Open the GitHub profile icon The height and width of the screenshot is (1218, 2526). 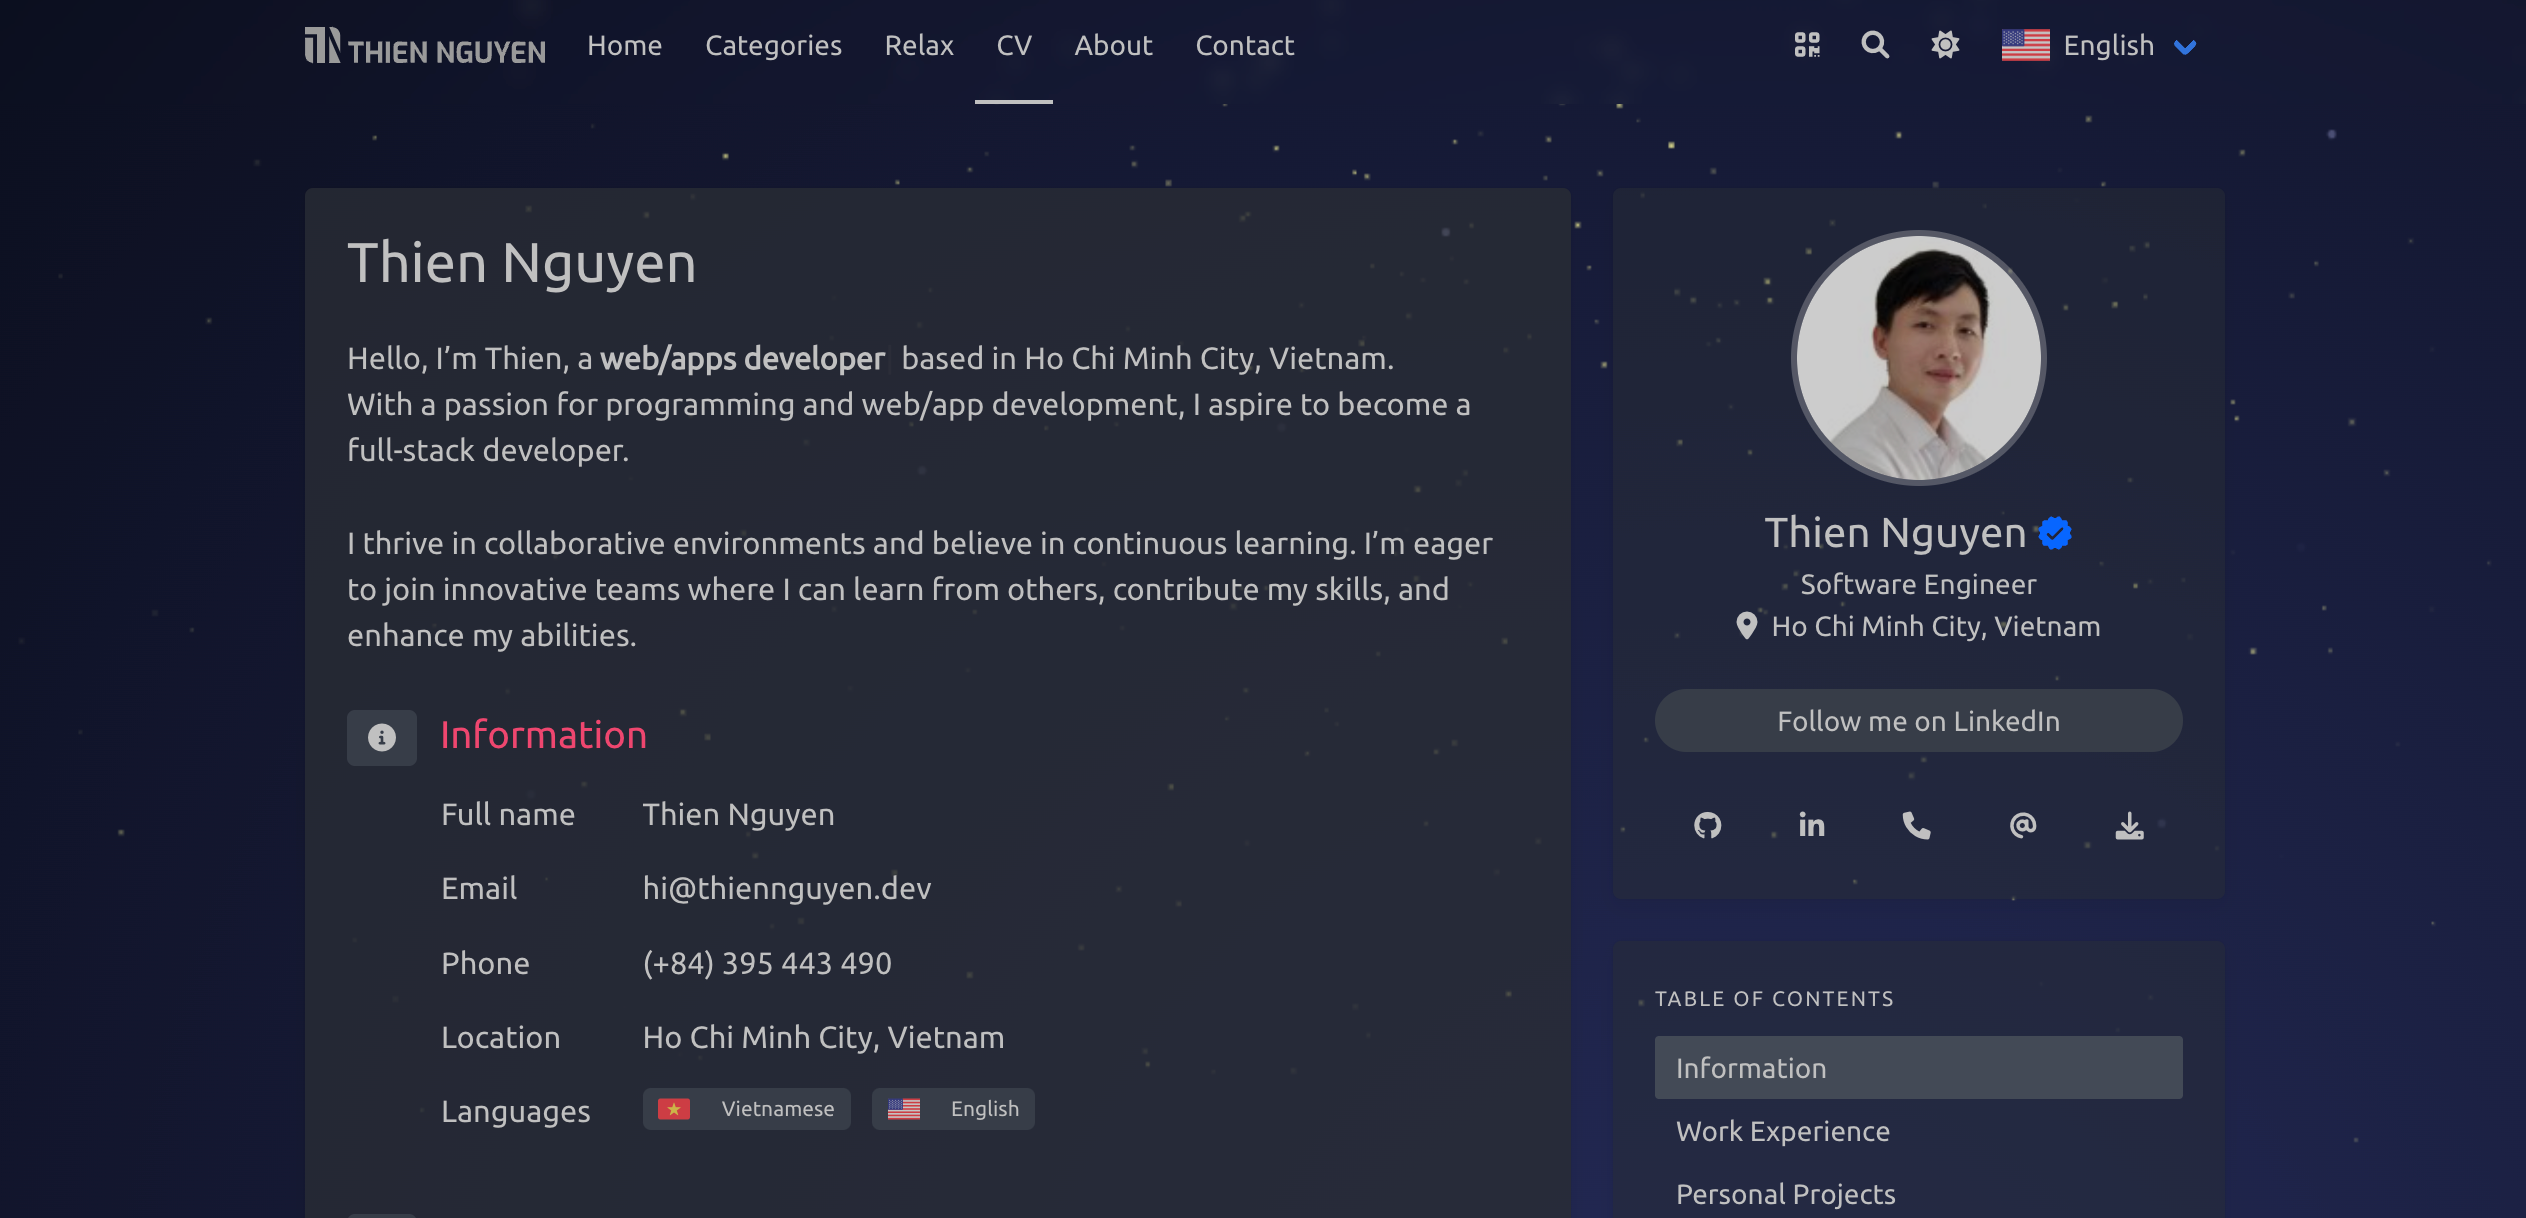(1708, 825)
